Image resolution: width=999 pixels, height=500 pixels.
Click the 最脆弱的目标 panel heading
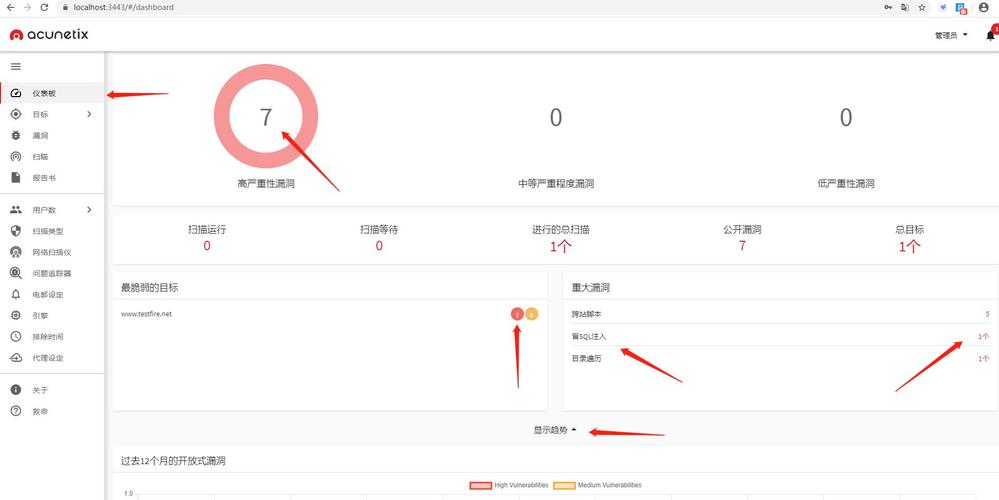point(149,288)
